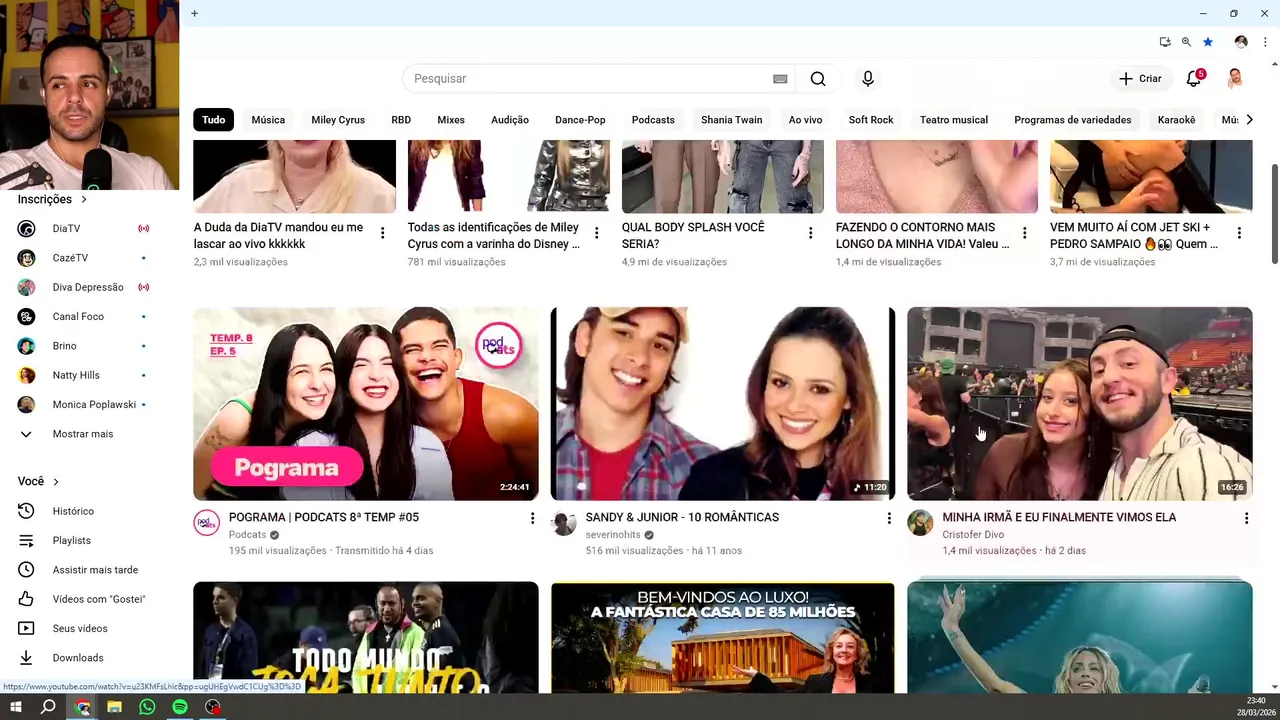Play the MINHA IRMÃ E EU thumbnail
The height and width of the screenshot is (720, 1280).
pos(1080,403)
